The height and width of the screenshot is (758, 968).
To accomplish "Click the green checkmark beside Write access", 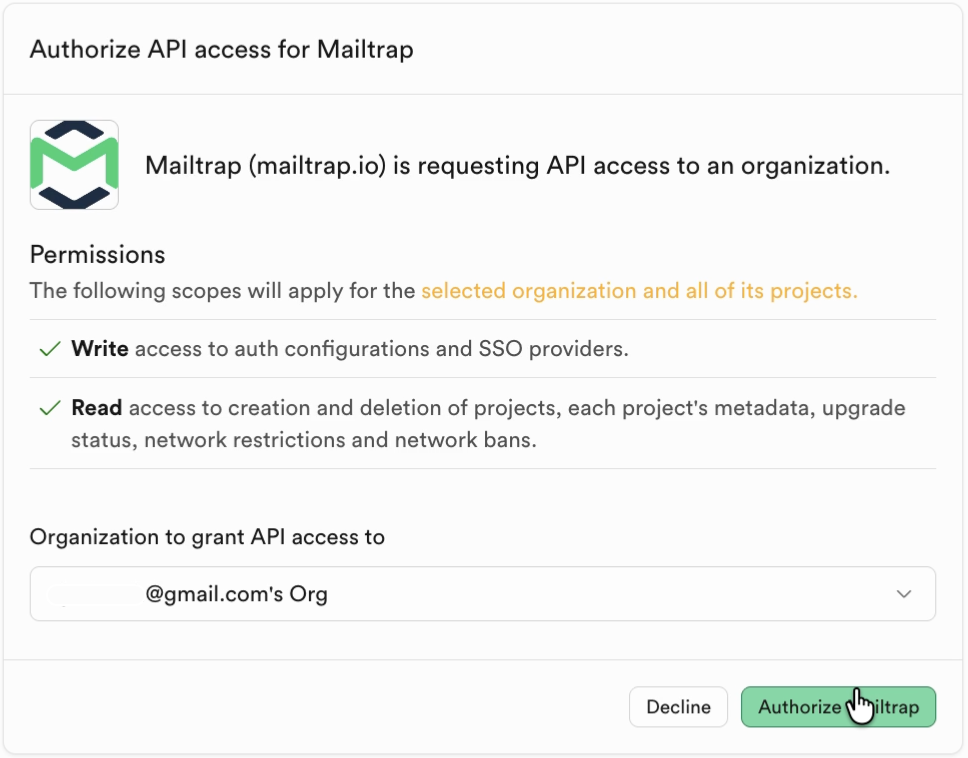I will pos(50,349).
